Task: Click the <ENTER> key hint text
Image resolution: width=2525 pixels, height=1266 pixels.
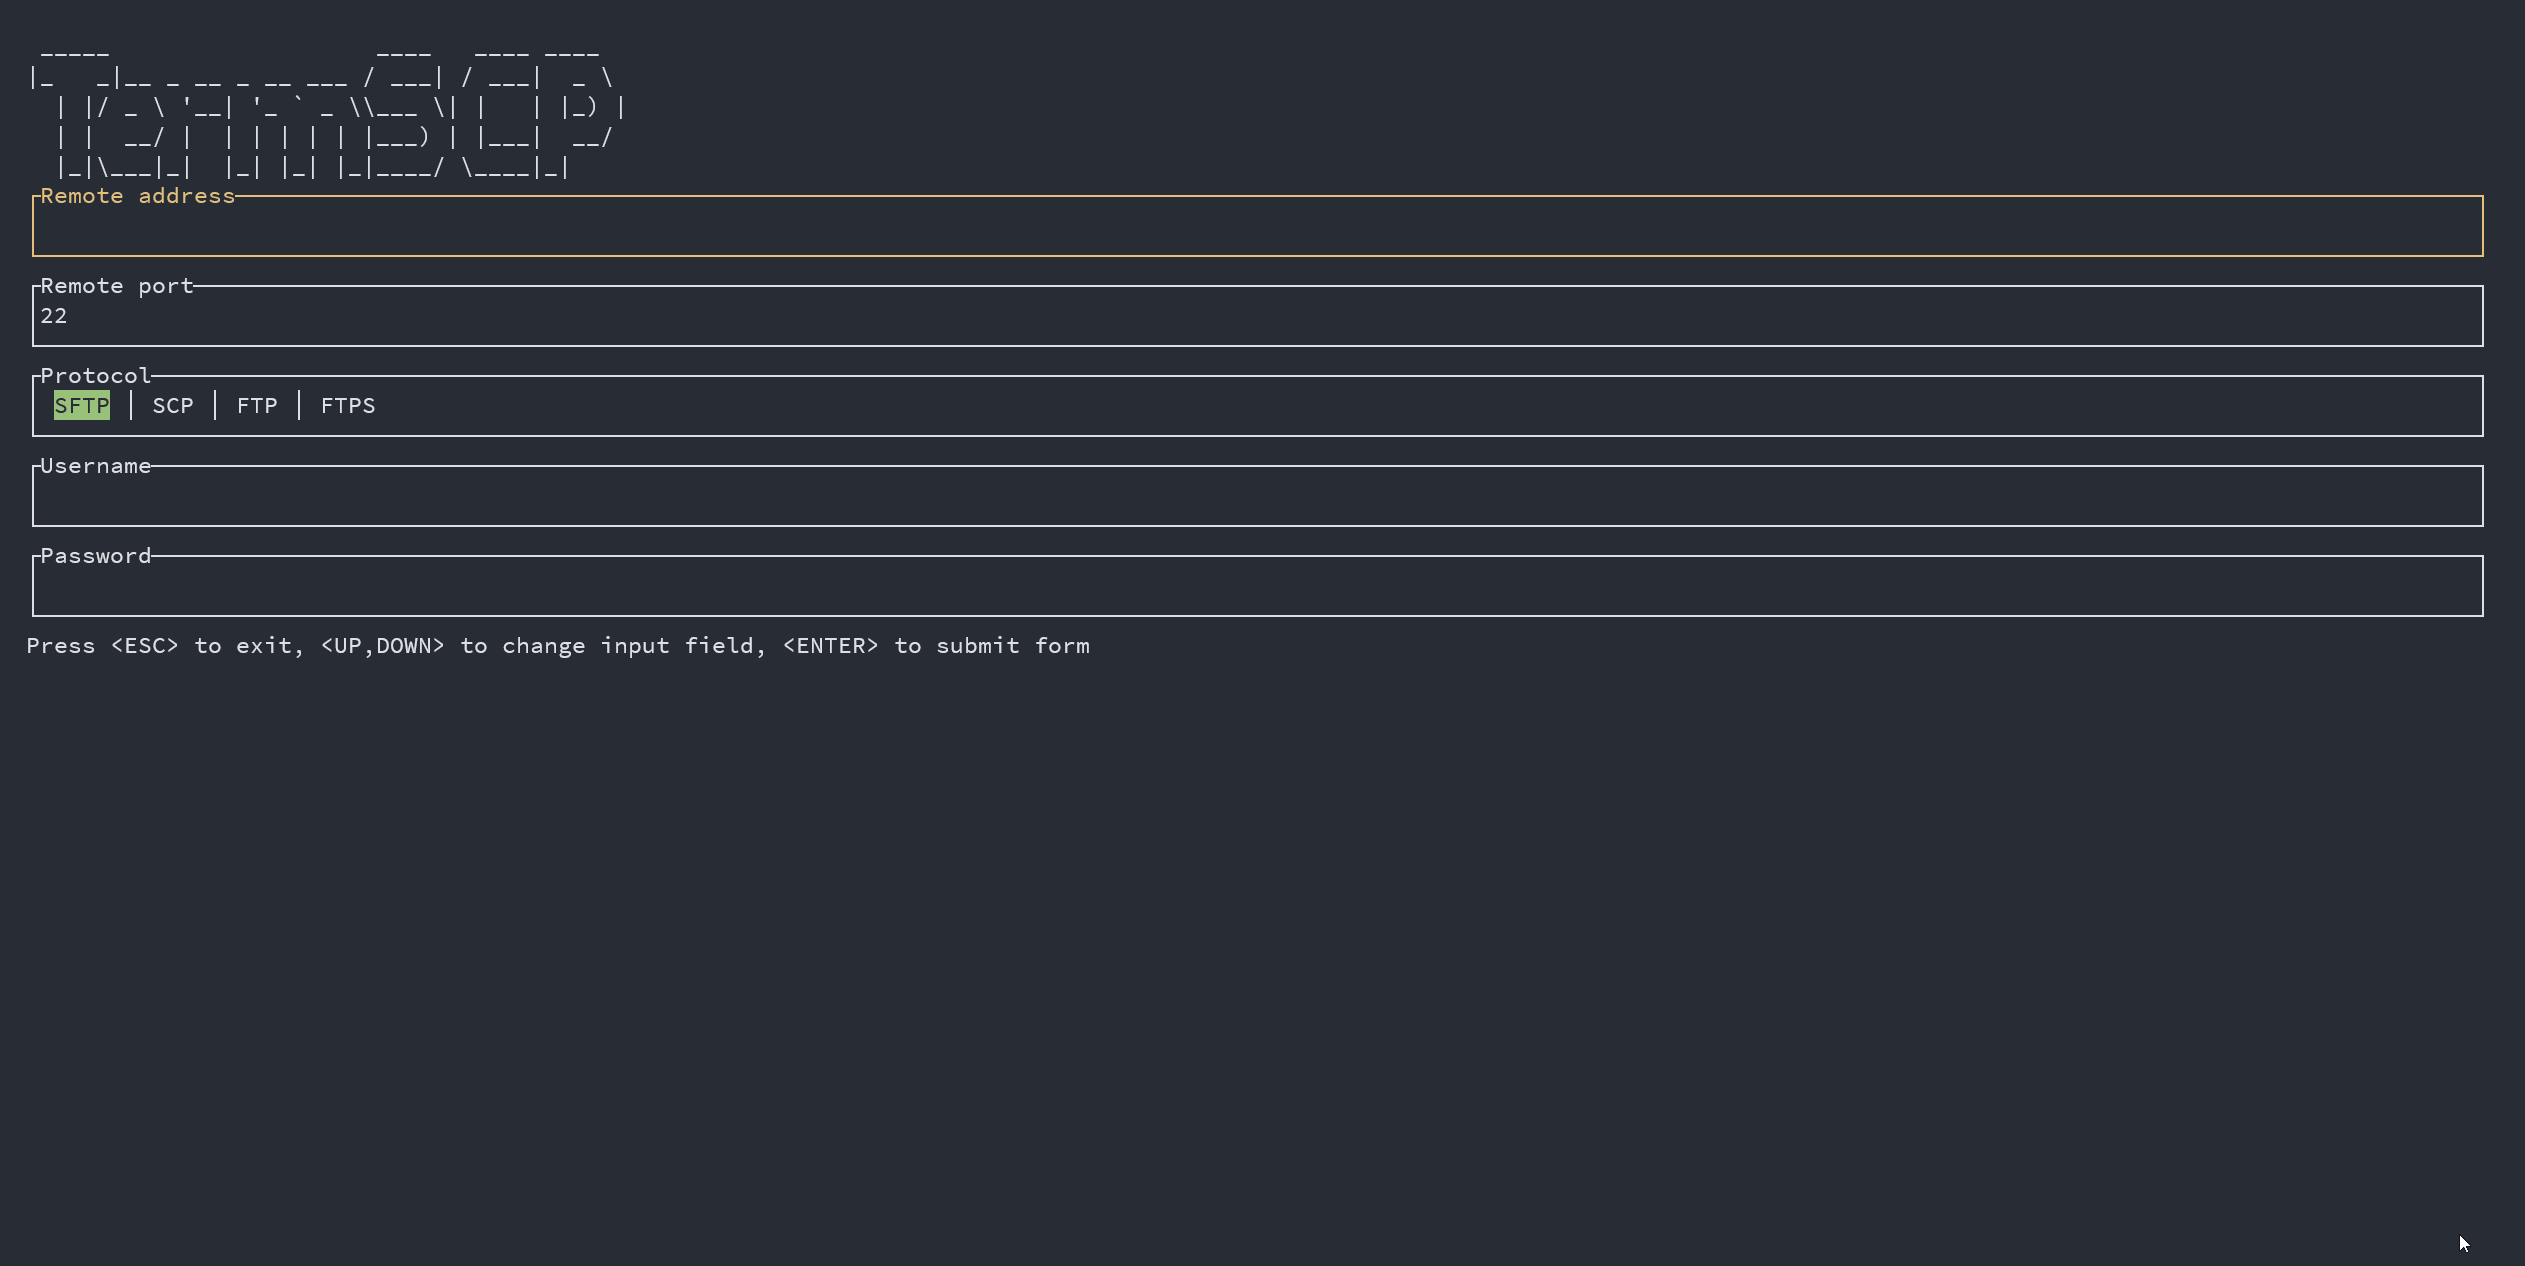Action: click(830, 646)
